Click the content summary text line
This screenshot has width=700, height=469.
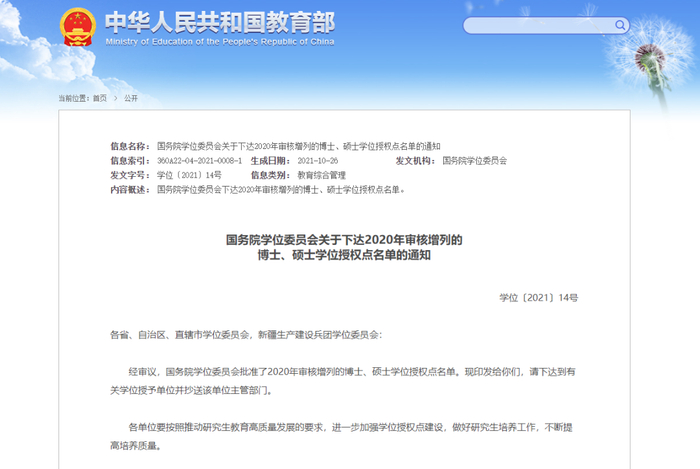click(x=281, y=190)
